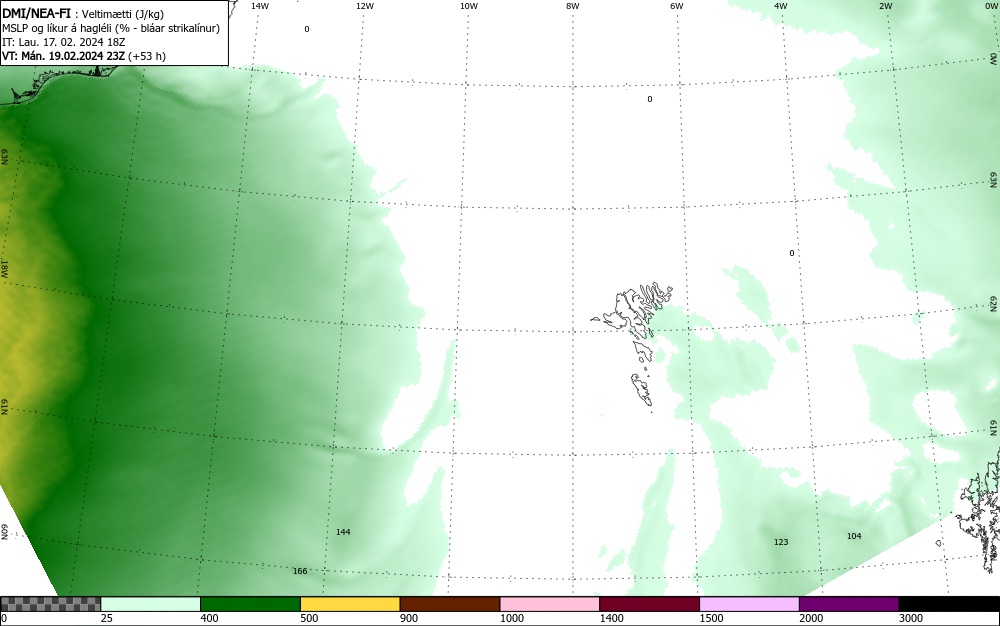Image resolution: width=1000 pixels, height=626 pixels.
Task: Select the light green 25–400 legend swatch
Action: 151,604
